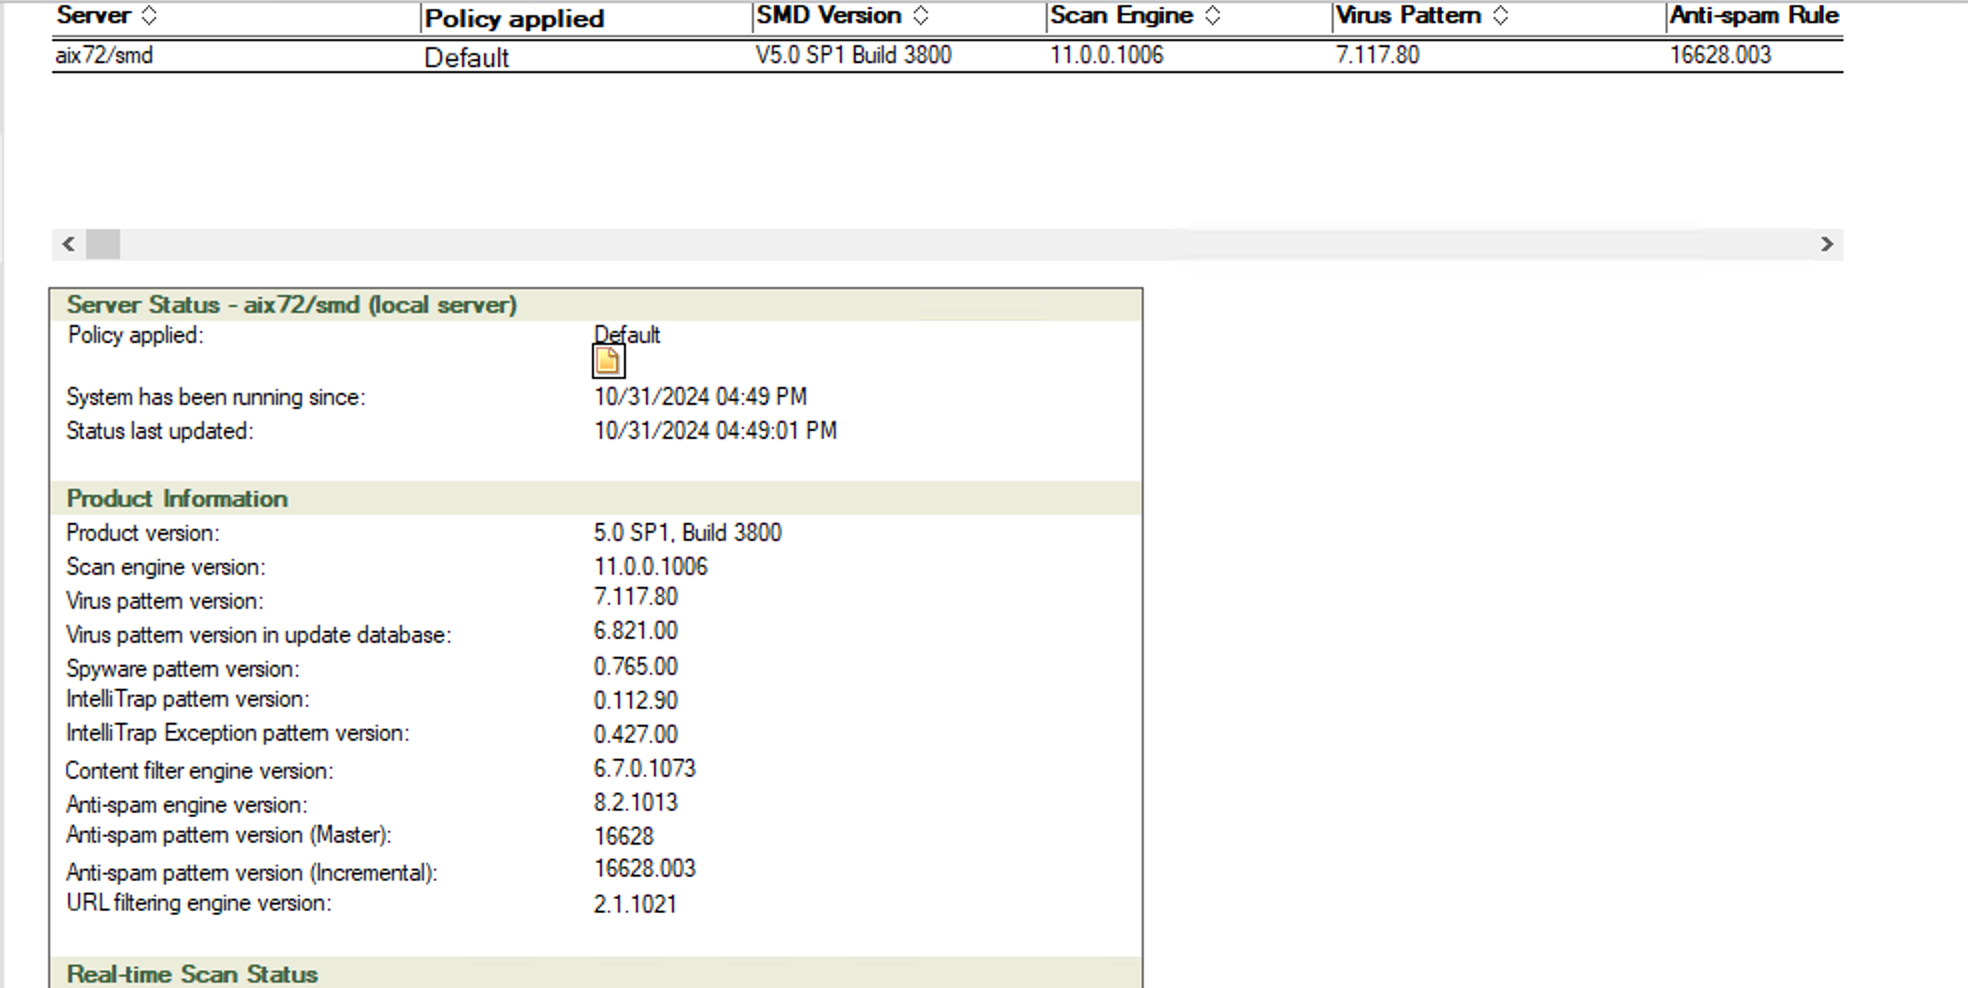Click the Real-time Scan Status section header
The width and height of the screenshot is (1968, 988).
tap(192, 974)
